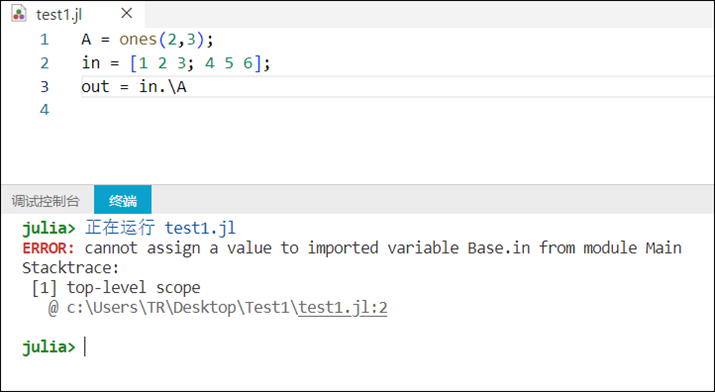Image resolution: width=715 pixels, height=392 pixels.
Task: Click line number 4 in the gutter
Action: (x=44, y=110)
